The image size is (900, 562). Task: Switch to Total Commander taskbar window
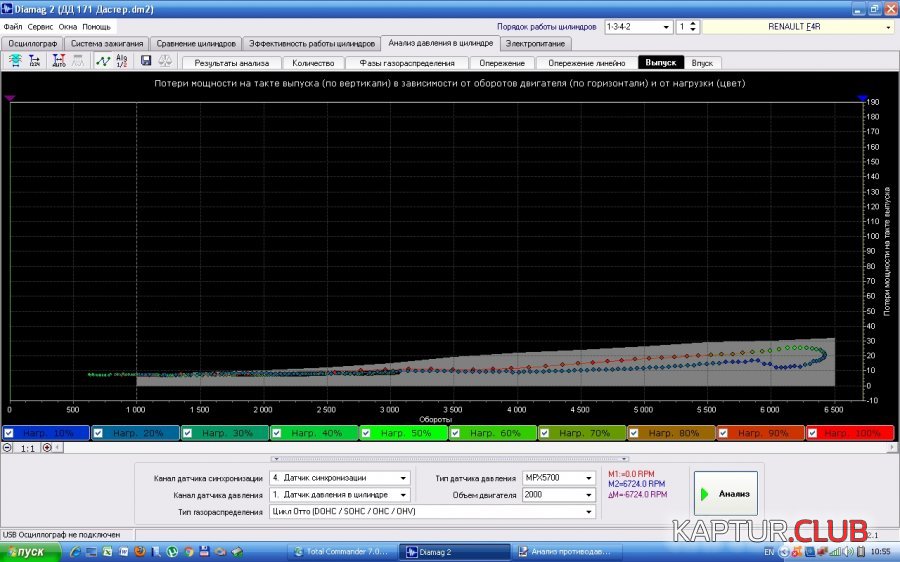coord(342,552)
